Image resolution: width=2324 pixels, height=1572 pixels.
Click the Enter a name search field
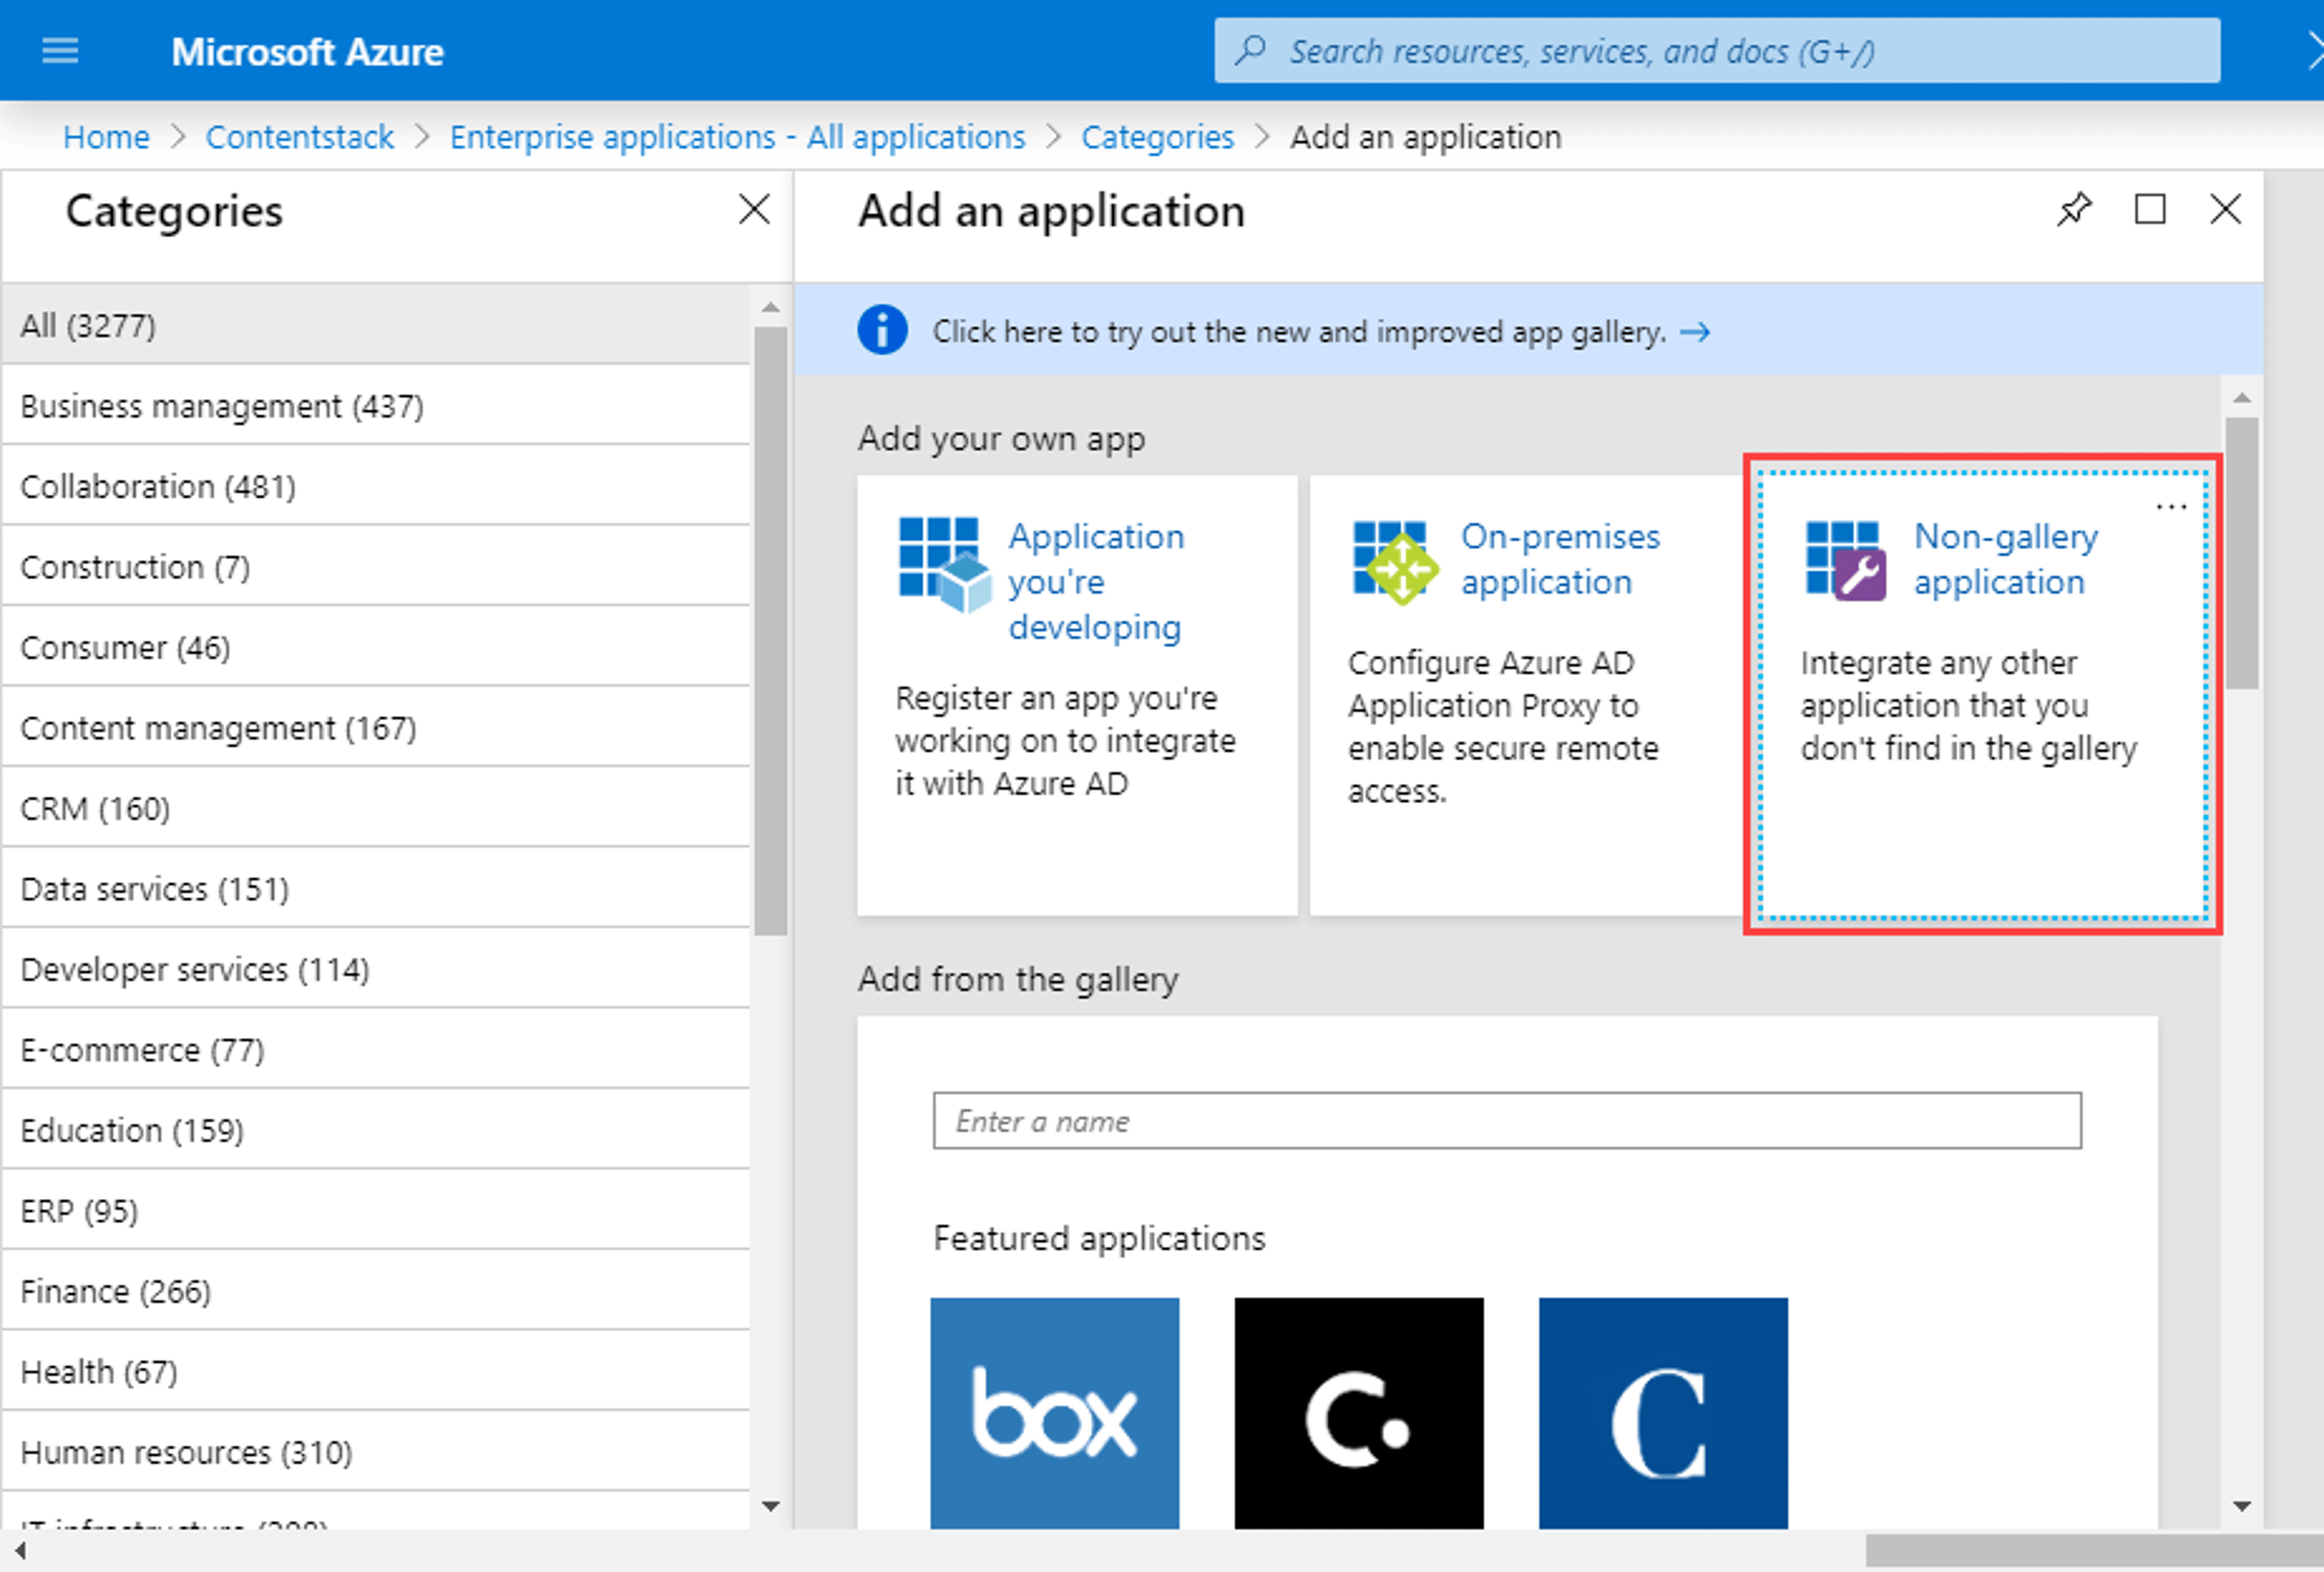1507,1121
